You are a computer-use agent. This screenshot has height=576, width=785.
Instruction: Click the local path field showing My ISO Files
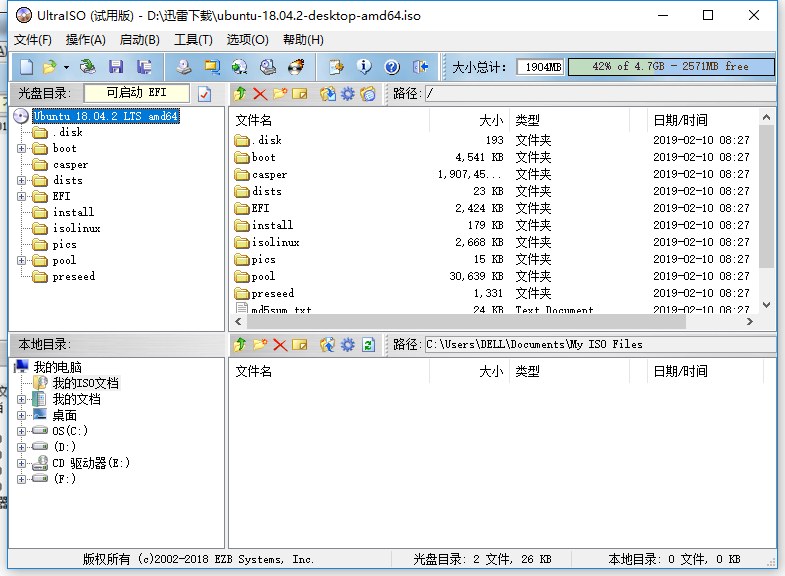[x=600, y=345]
